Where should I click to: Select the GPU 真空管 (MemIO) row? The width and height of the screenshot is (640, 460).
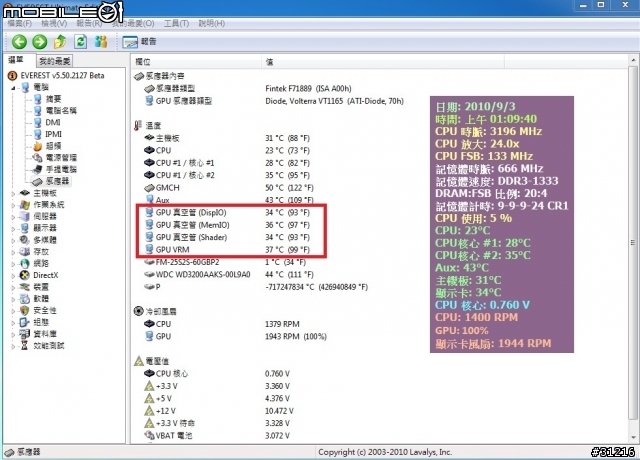[227, 225]
